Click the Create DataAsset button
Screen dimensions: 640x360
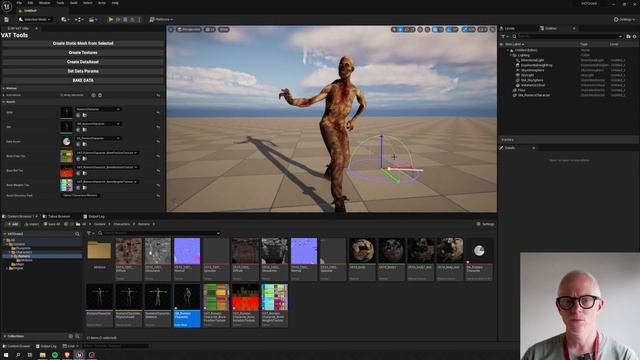[x=83, y=62]
